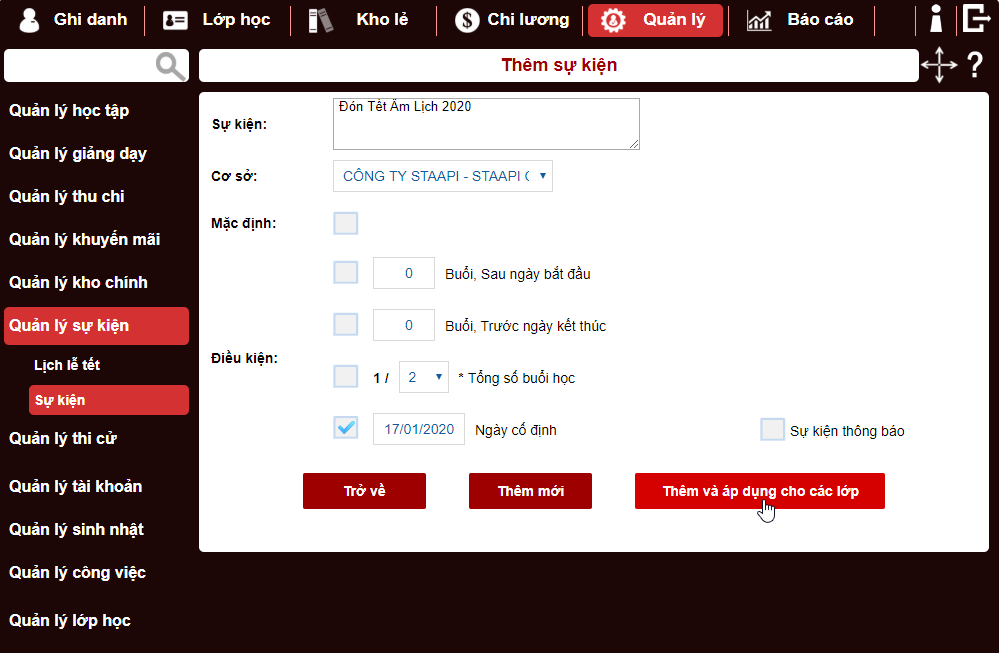Click the move arrows icon
Viewport: 1001px width, 653px height.
(939, 66)
